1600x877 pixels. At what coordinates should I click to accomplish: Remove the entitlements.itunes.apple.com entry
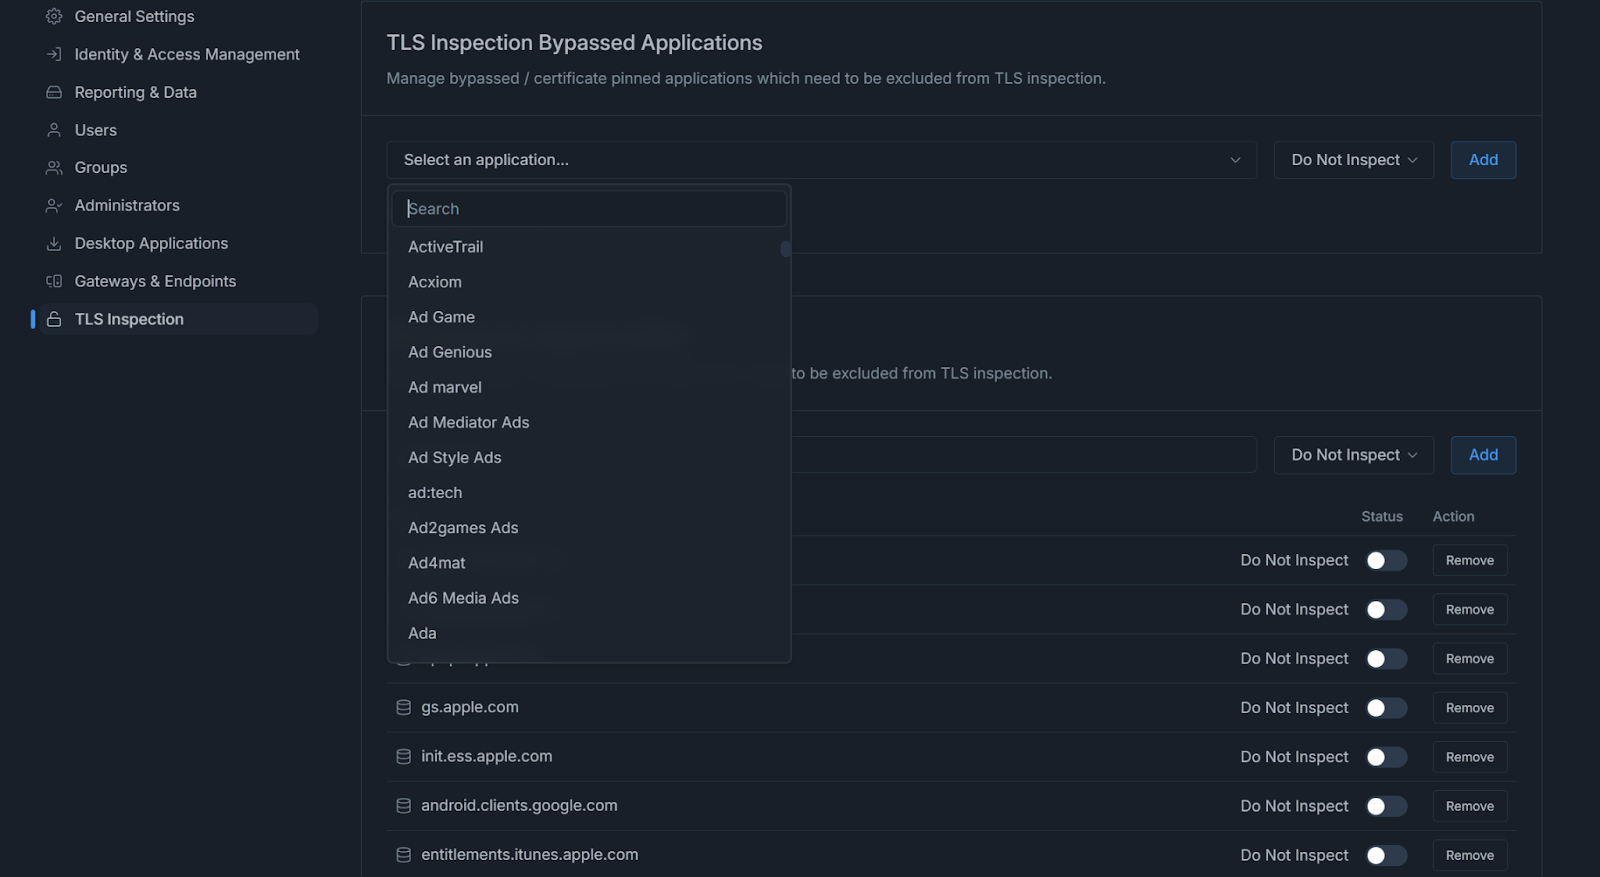coord(1469,855)
